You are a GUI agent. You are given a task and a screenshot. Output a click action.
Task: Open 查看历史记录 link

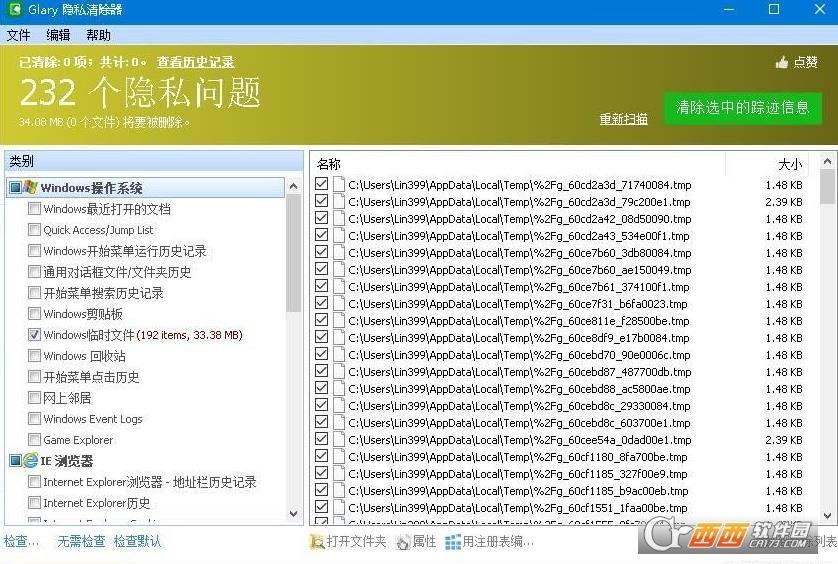click(x=195, y=62)
